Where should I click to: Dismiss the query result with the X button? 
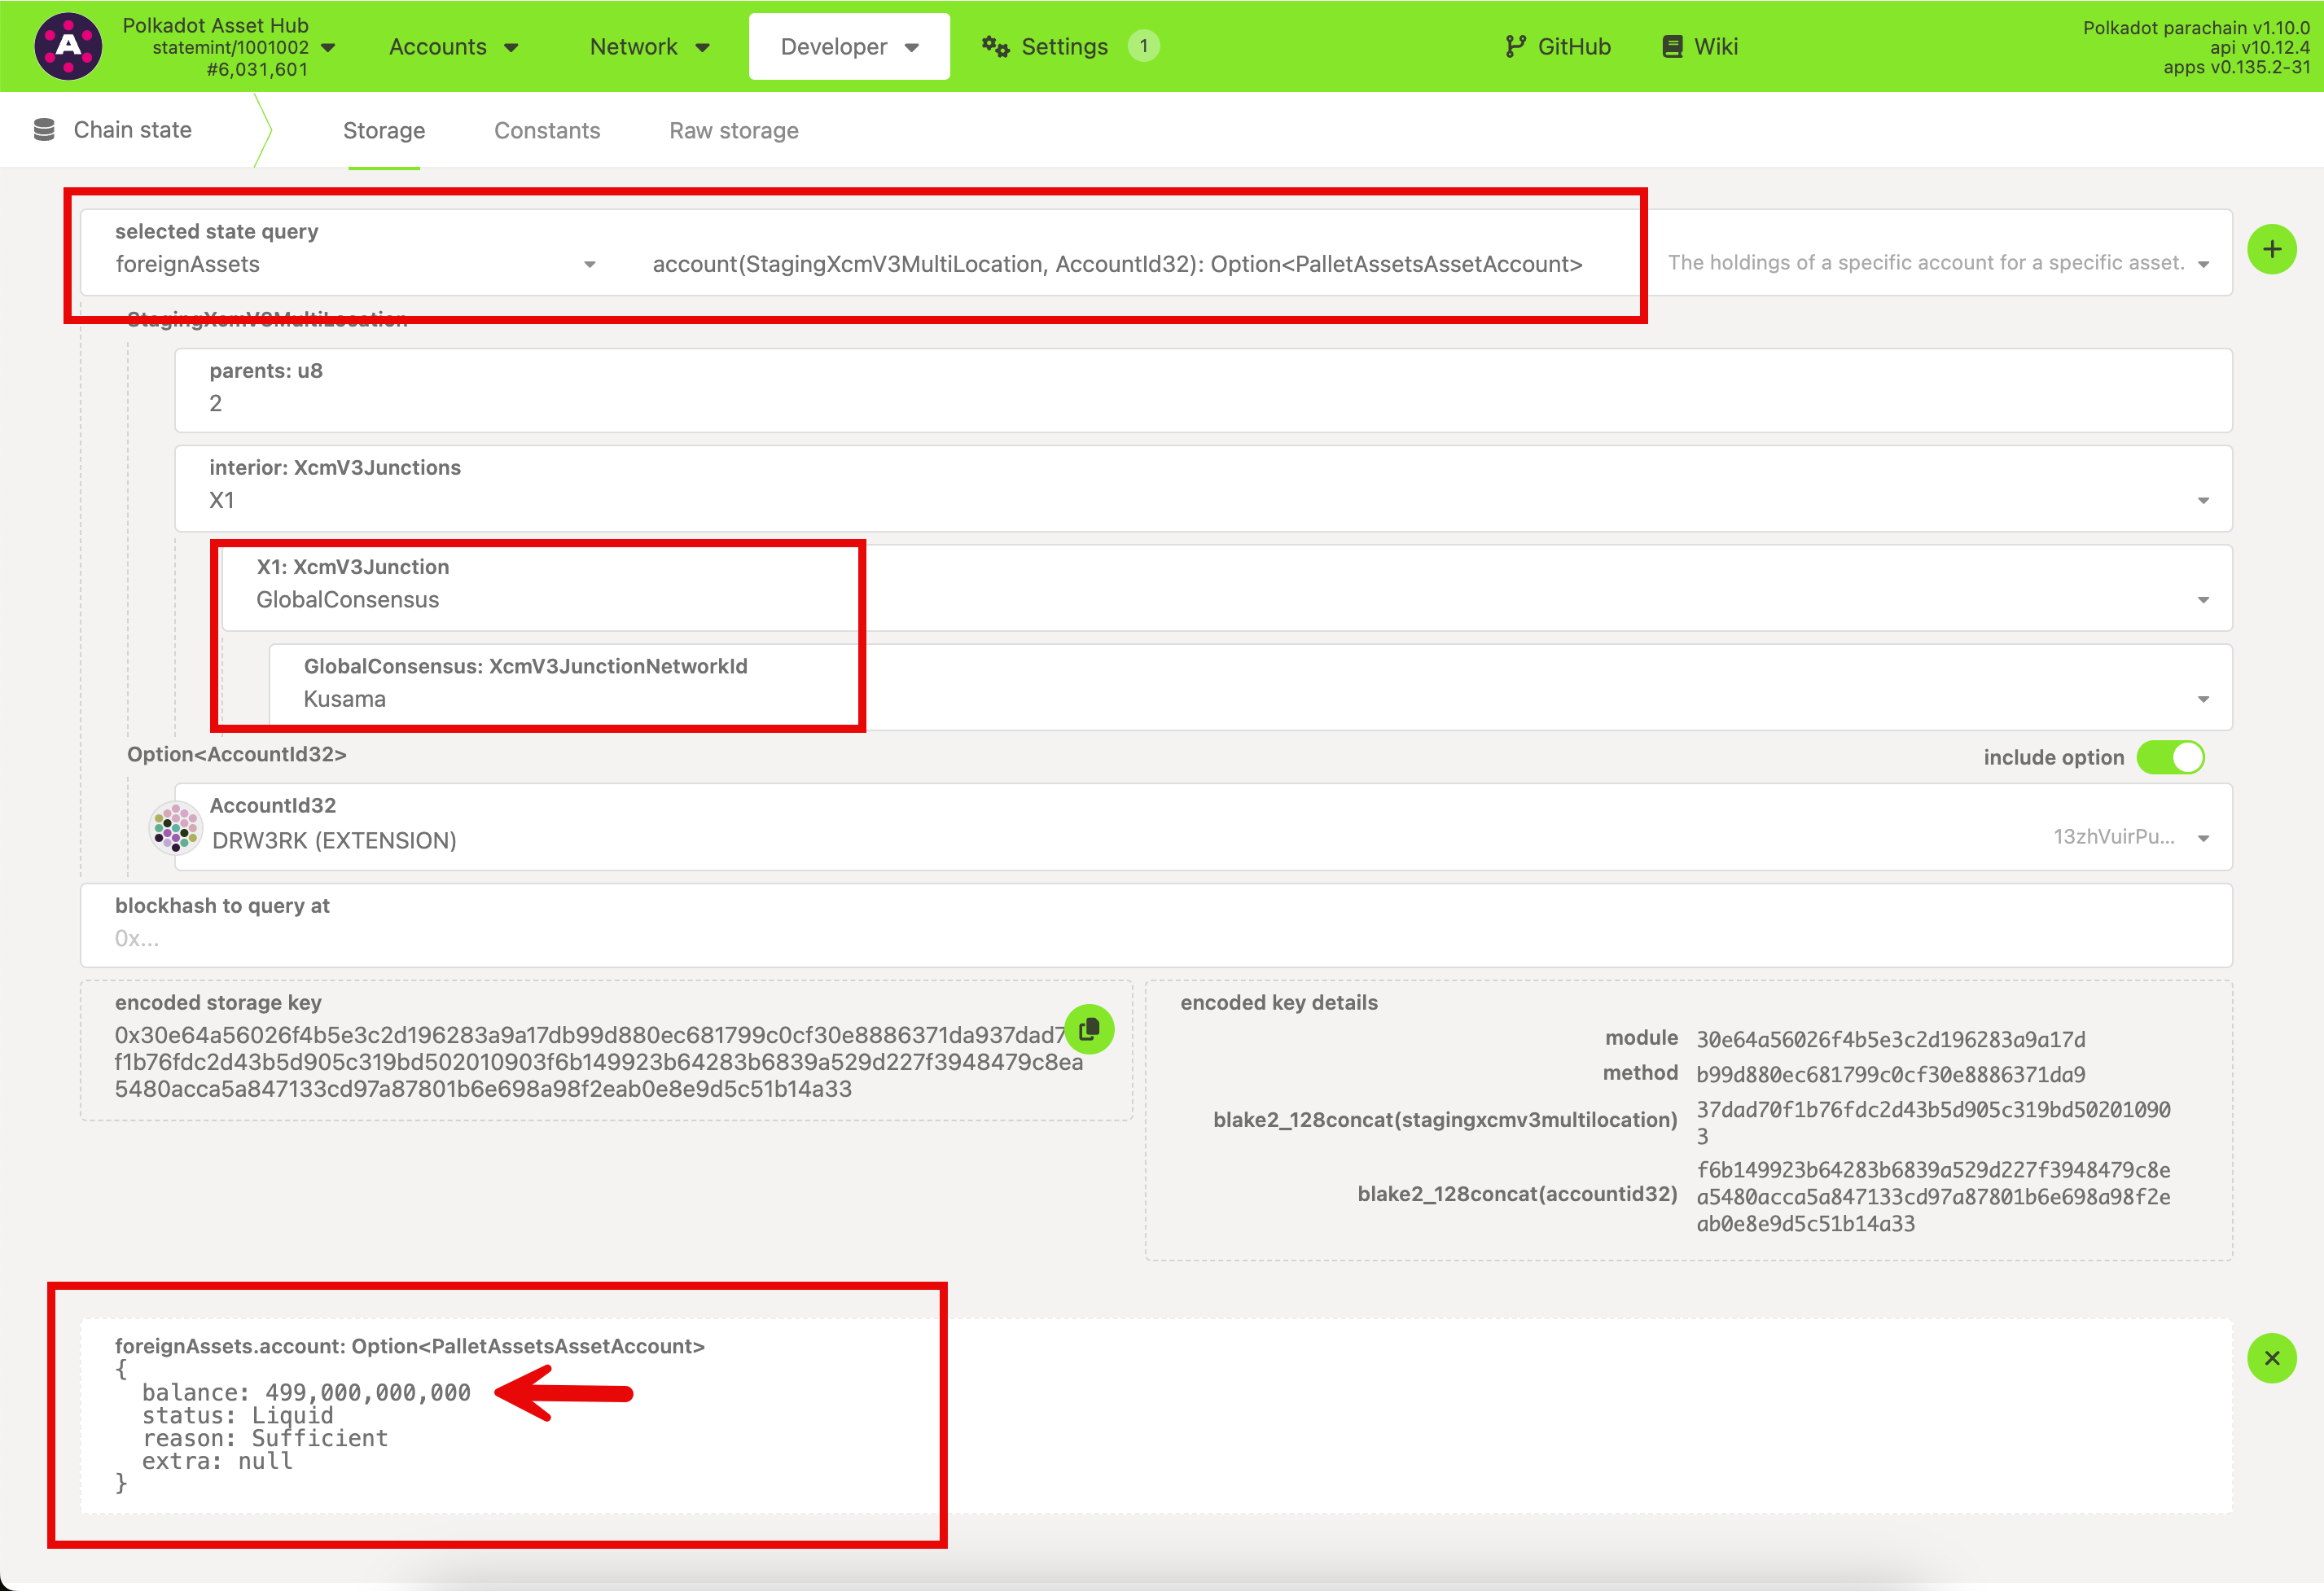(x=2272, y=1359)
